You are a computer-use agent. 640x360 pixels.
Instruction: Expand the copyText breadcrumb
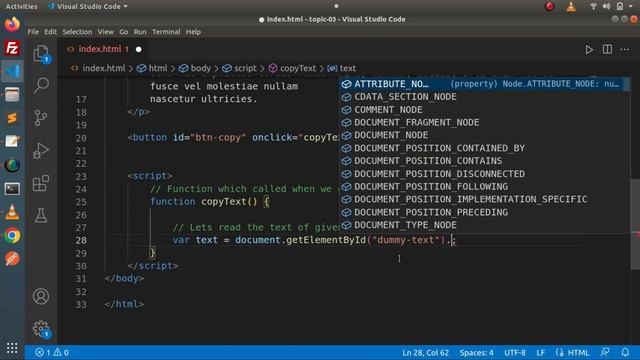tap(293, 68)
